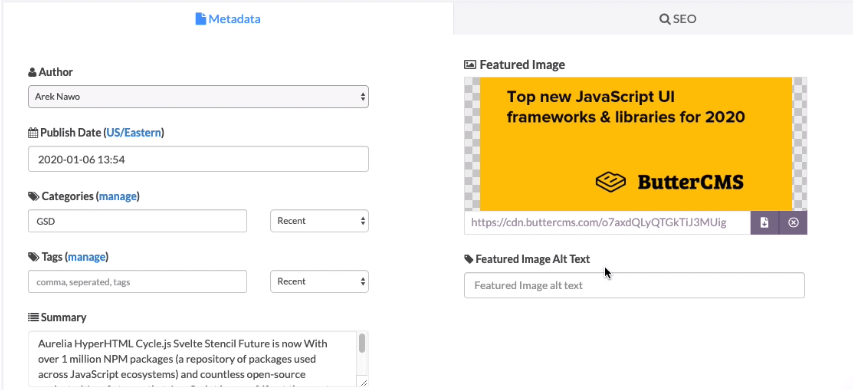The height and width of the screenshot is (392, 855).
Task: Click the tags icon beside Categories label
Action: click(34, 196)
